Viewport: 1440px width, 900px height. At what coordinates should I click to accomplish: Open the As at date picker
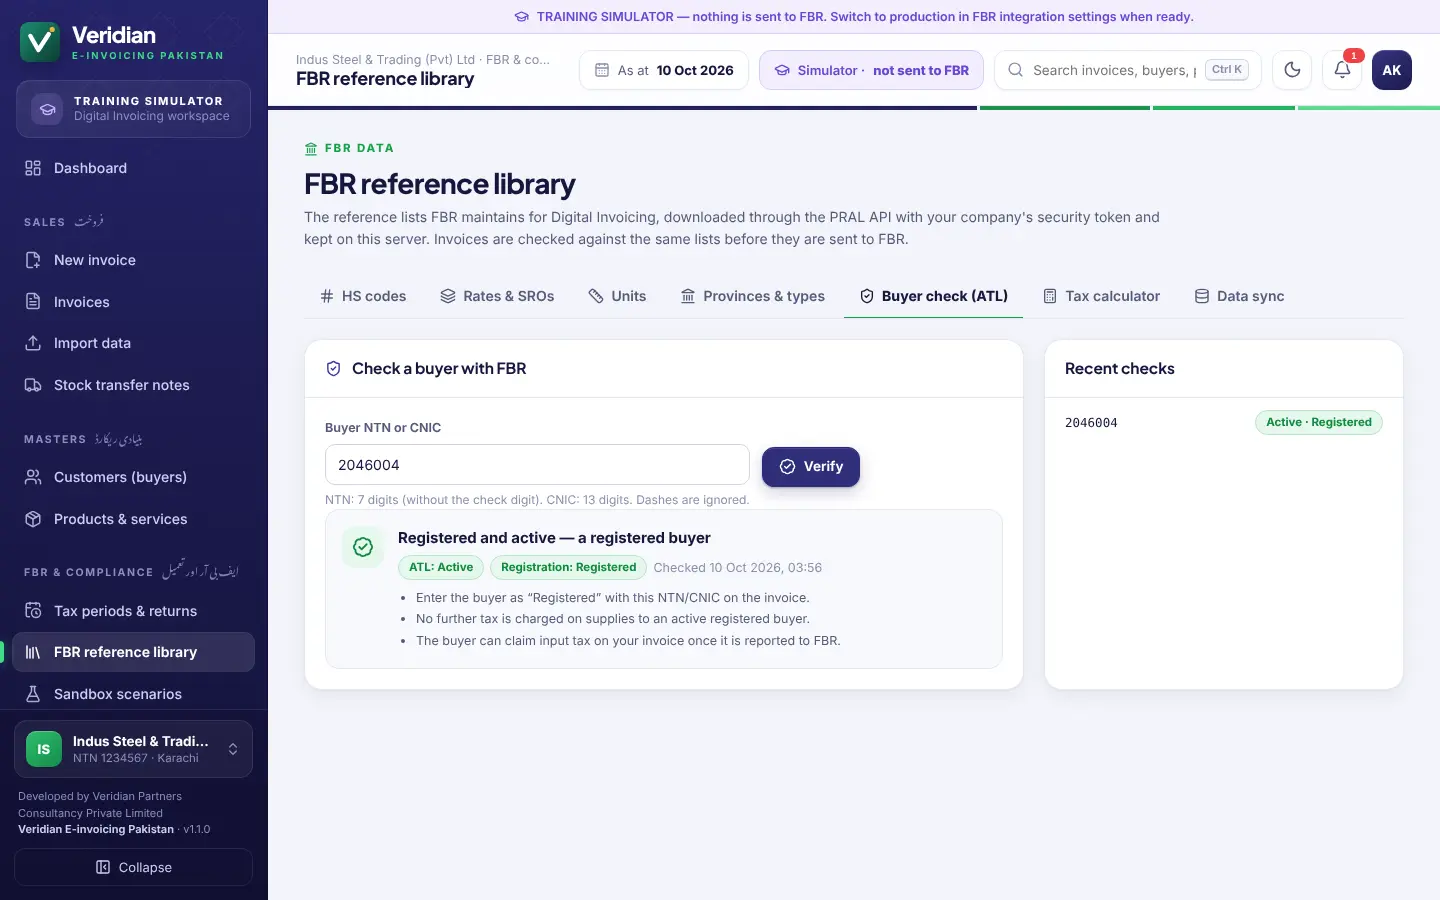click(664, 70)
